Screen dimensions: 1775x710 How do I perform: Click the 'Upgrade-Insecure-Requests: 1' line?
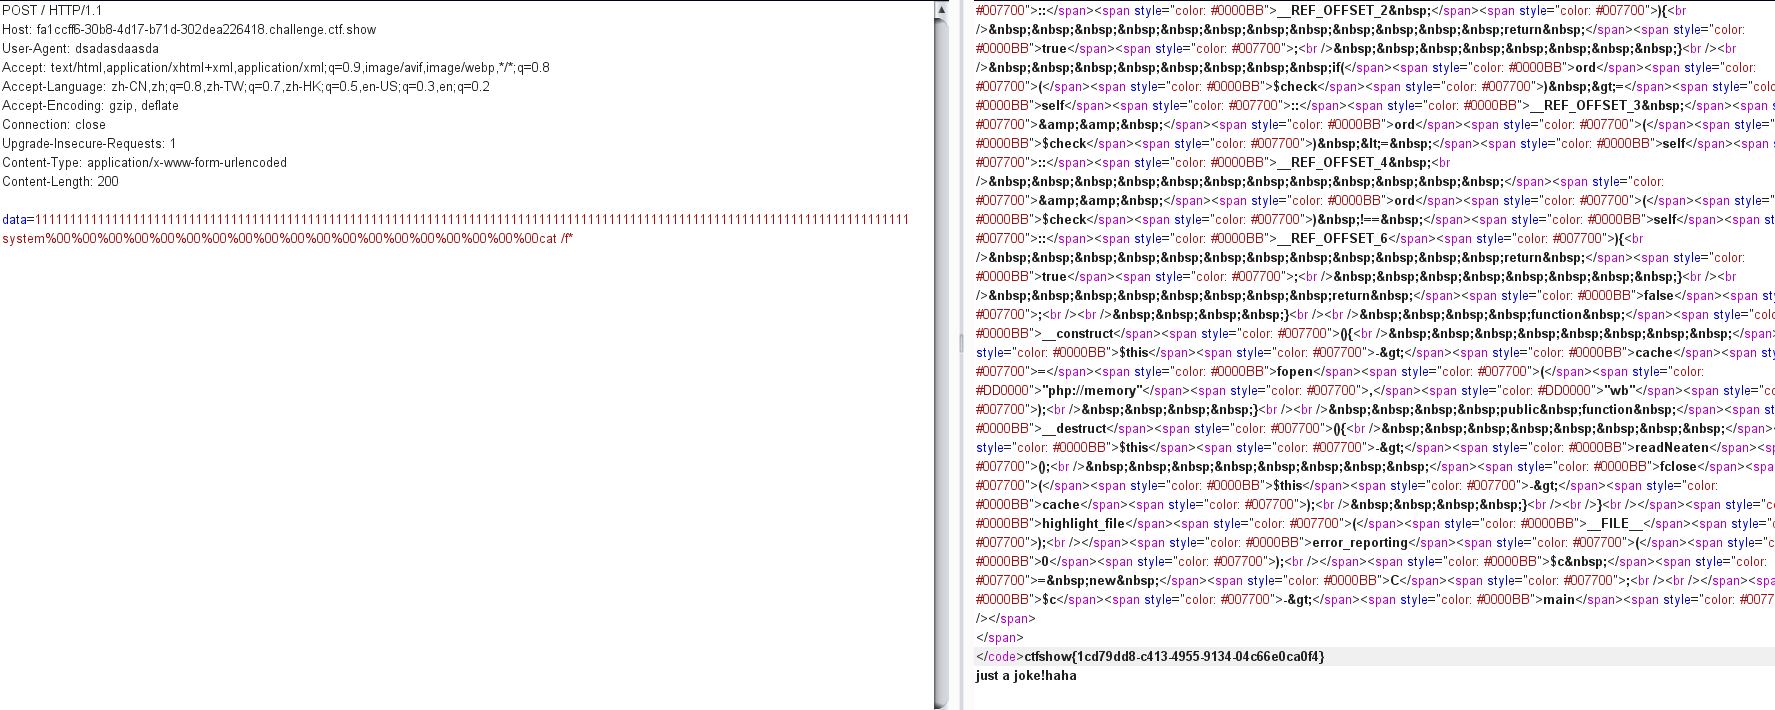[89, 143]
